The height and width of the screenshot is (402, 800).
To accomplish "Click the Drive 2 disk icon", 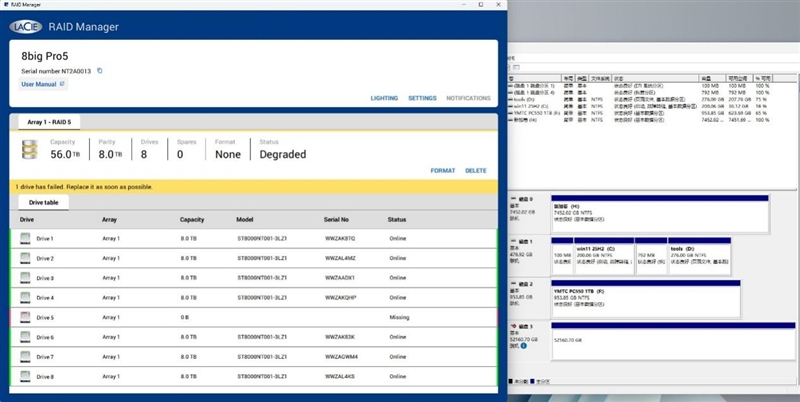I will coord(25,258).
